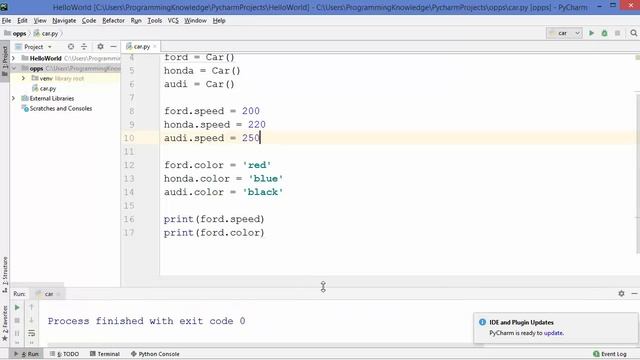The width and height of the screenshot is (640, 360).
Task: Open the Favorites tool window star tab
Action: [x=5, y=323]
